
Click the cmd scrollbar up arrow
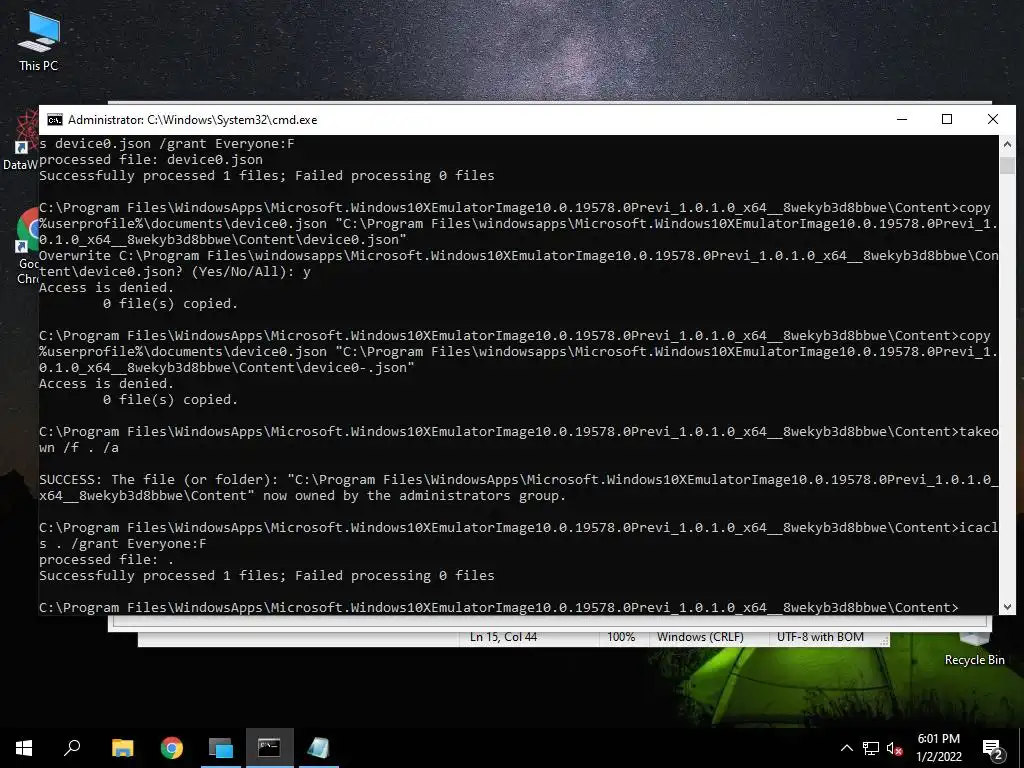(x=1007, y=144)
